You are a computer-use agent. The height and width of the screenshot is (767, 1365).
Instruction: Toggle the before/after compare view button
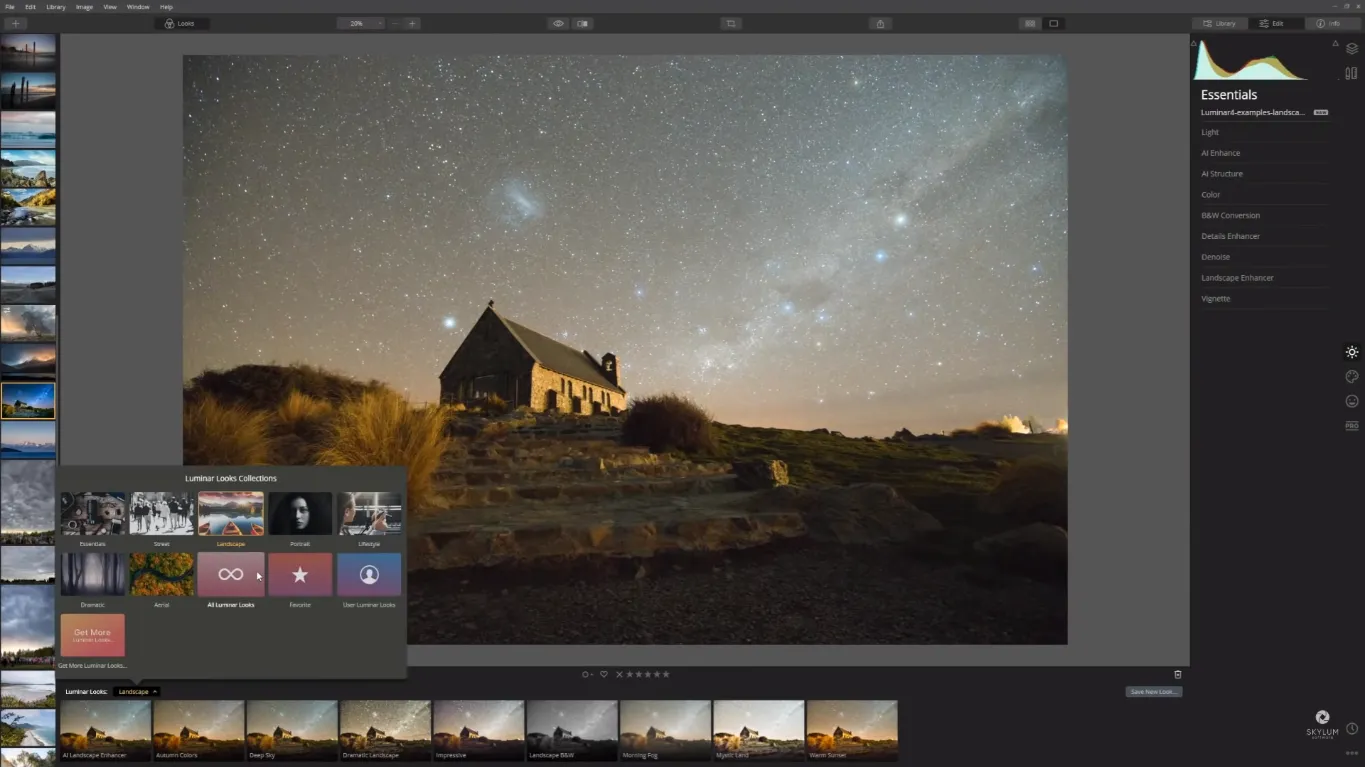pyautogui.click(x=582, y=23)
